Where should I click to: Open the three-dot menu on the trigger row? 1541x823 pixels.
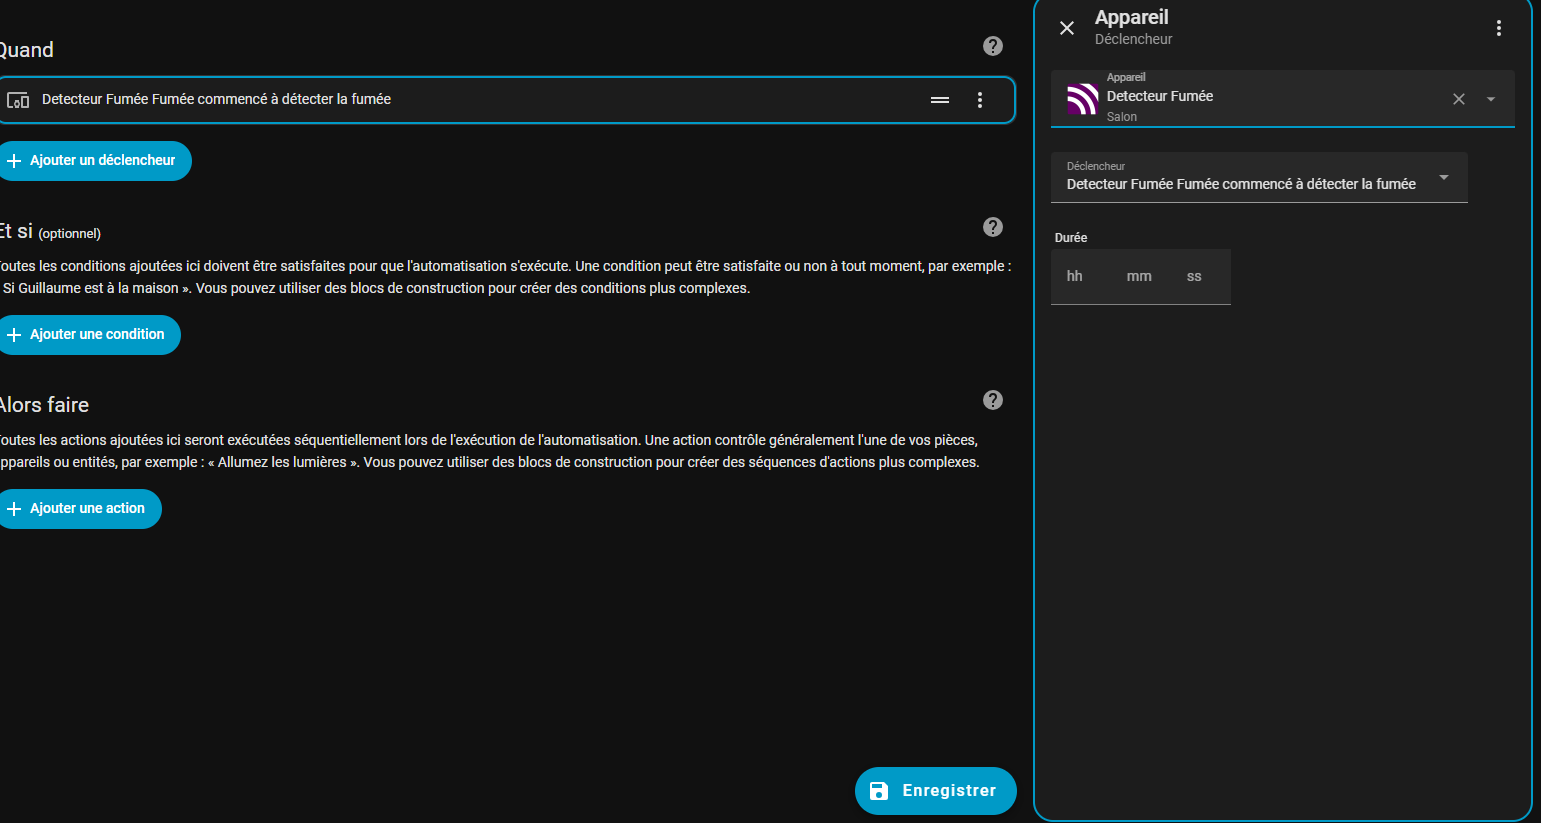click(x=980, y=100)
